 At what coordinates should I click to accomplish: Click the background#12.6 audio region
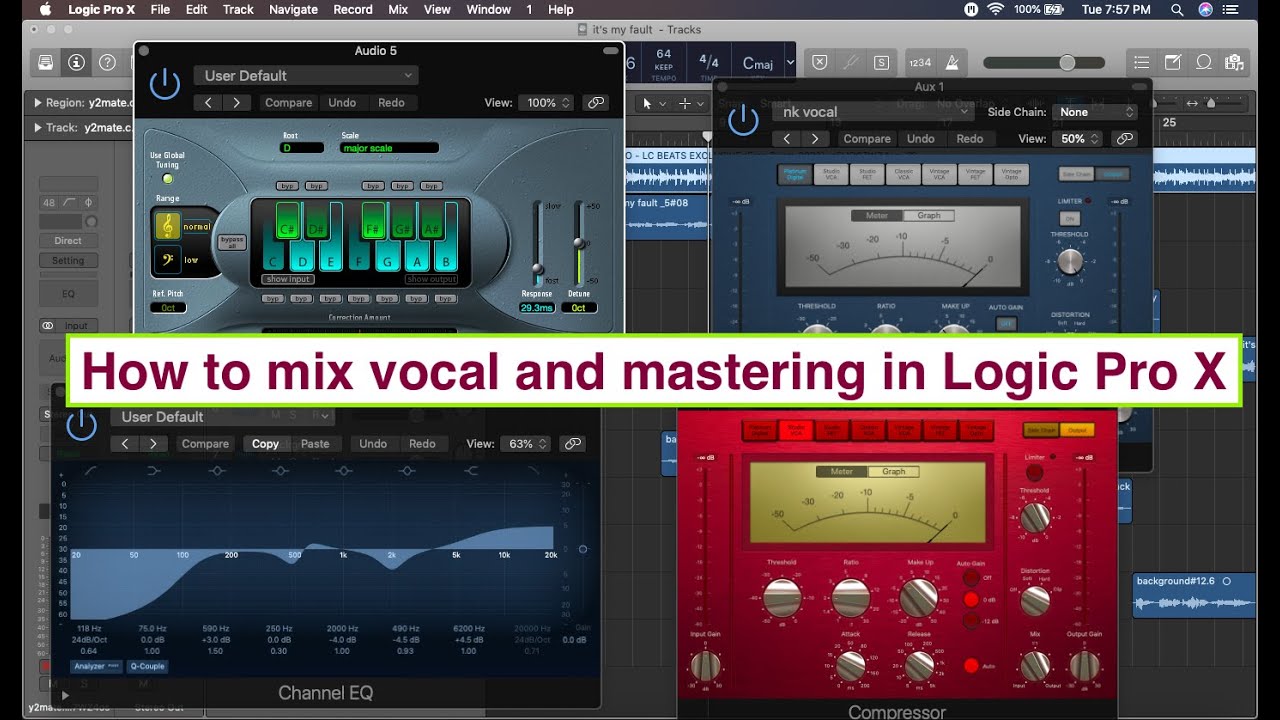click(x=1194, y=596)
